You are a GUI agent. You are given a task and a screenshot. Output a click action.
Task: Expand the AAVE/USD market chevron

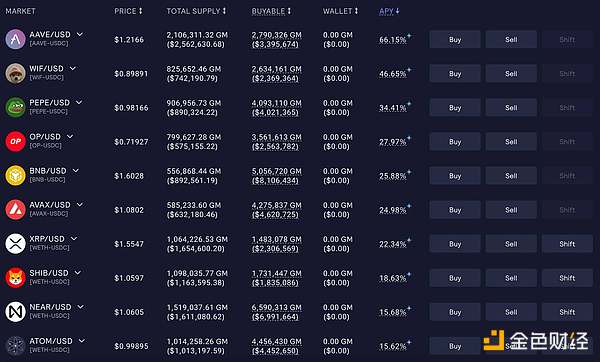pos(80,34)
